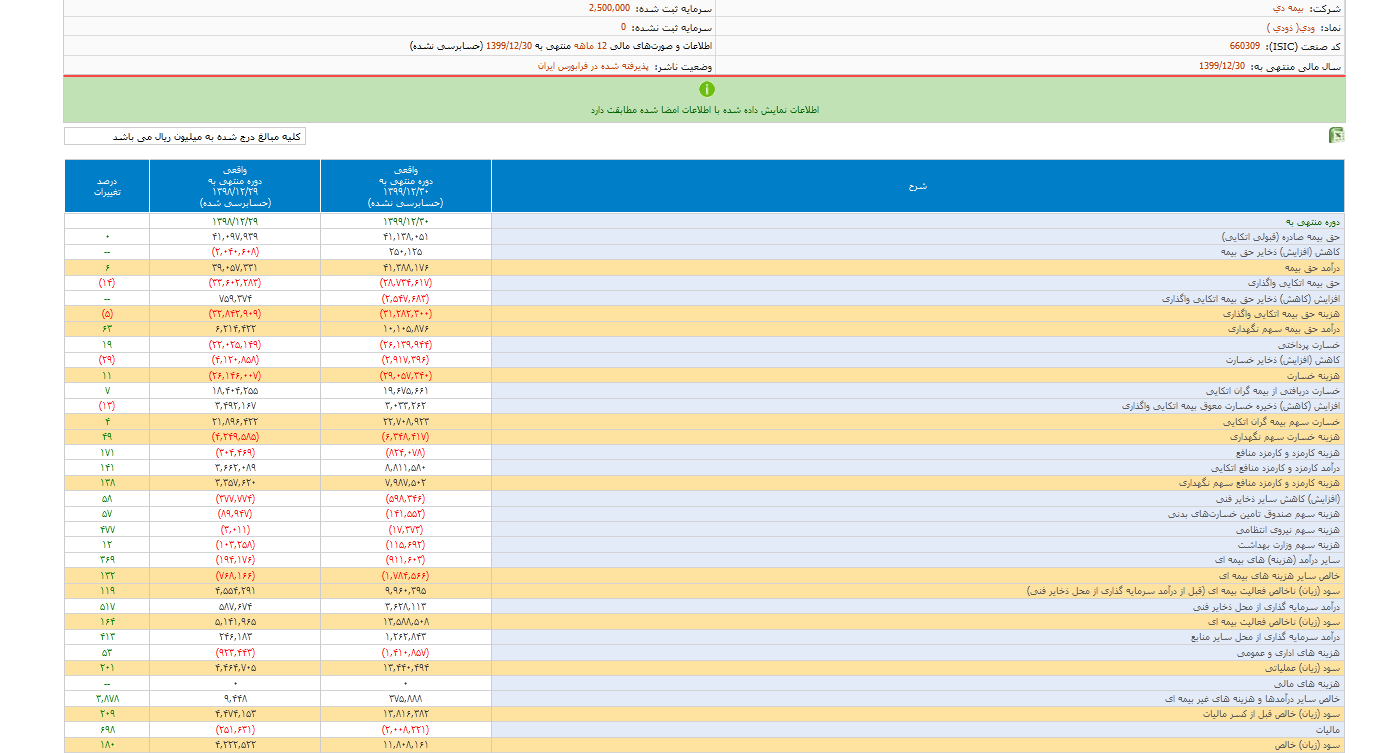The image size is (1381, 753).
Task: Select the مالیات row label
Action: pos(1328,729)
